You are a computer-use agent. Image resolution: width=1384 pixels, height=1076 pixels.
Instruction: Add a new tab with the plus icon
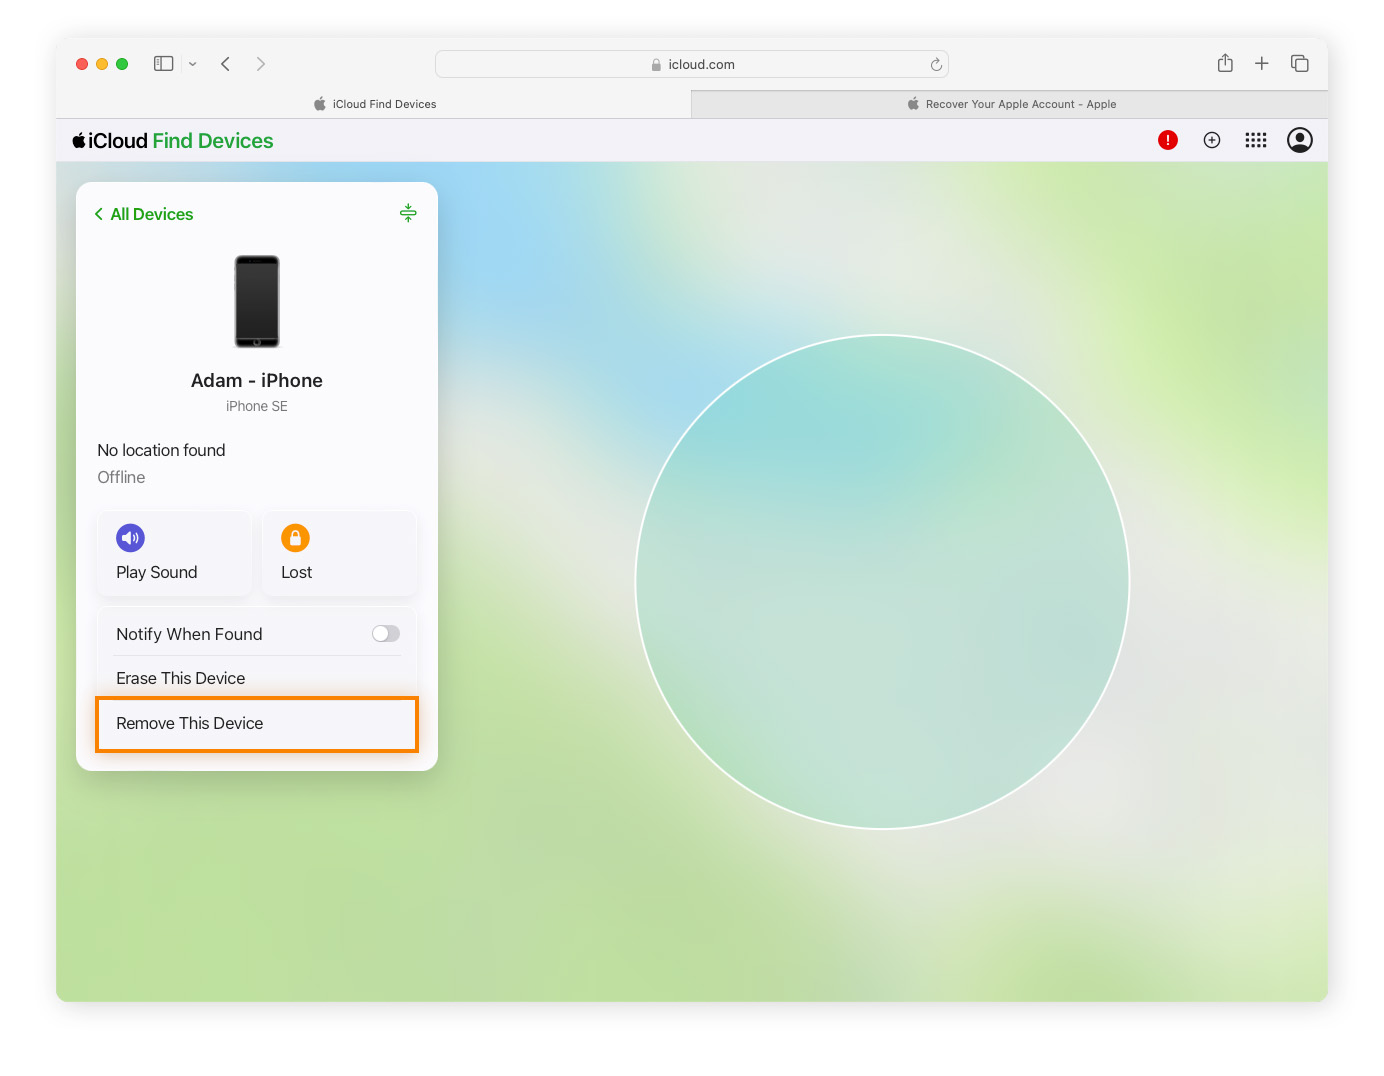(1262, 63)
